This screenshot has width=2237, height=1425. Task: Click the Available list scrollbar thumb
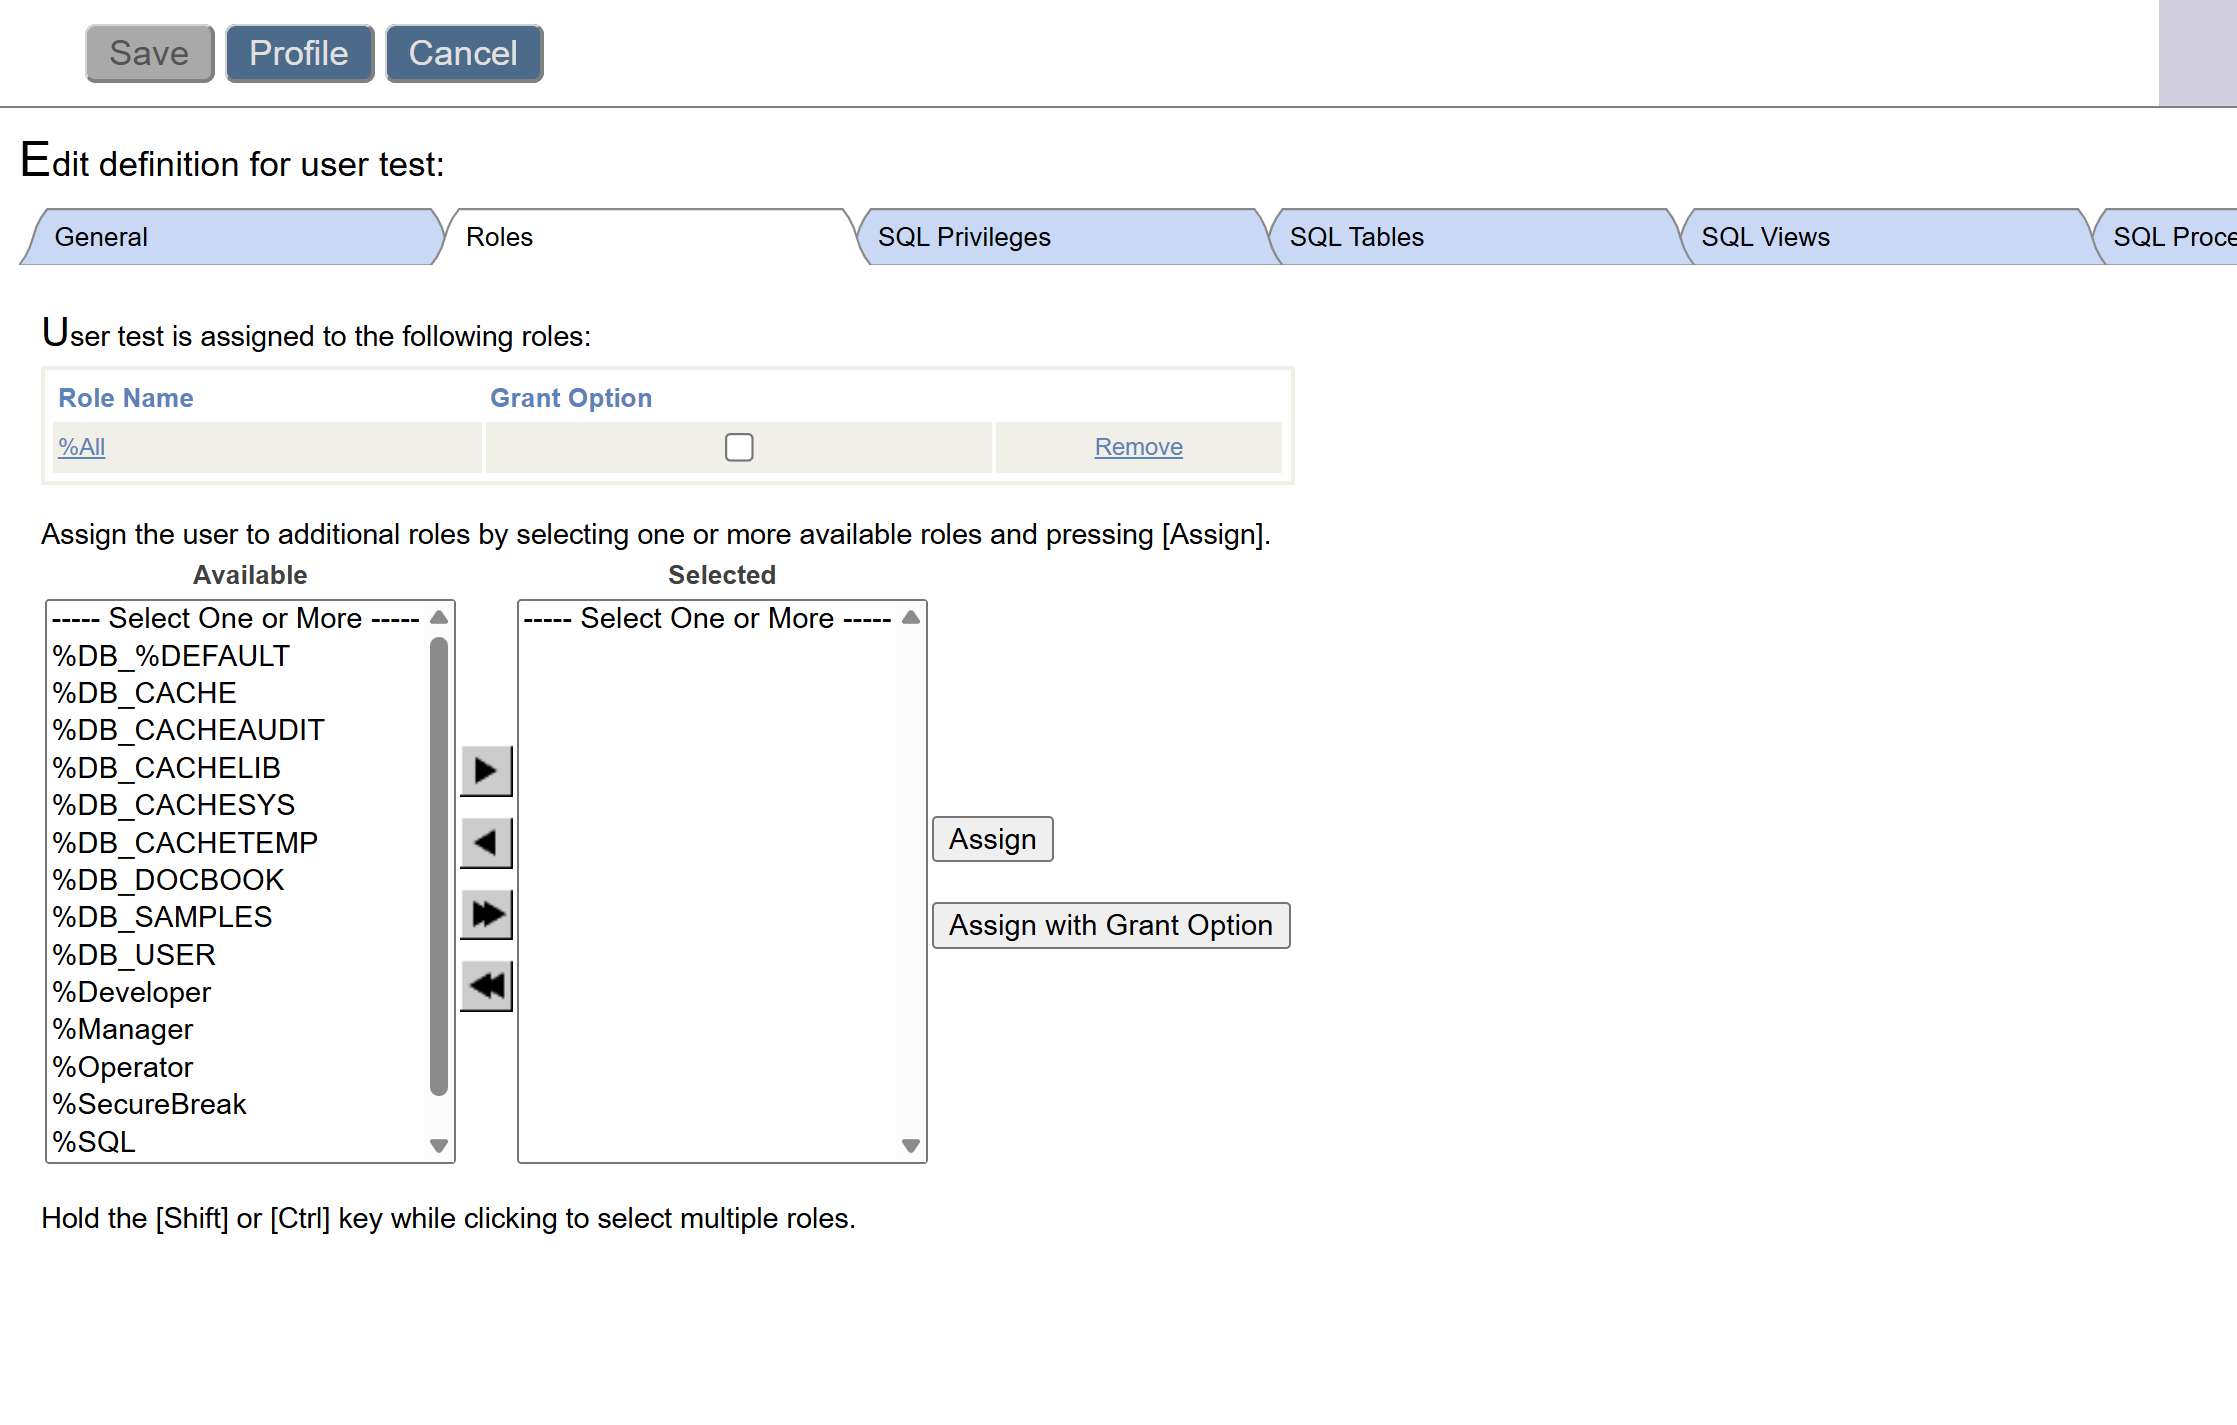(x=438, y=865)
